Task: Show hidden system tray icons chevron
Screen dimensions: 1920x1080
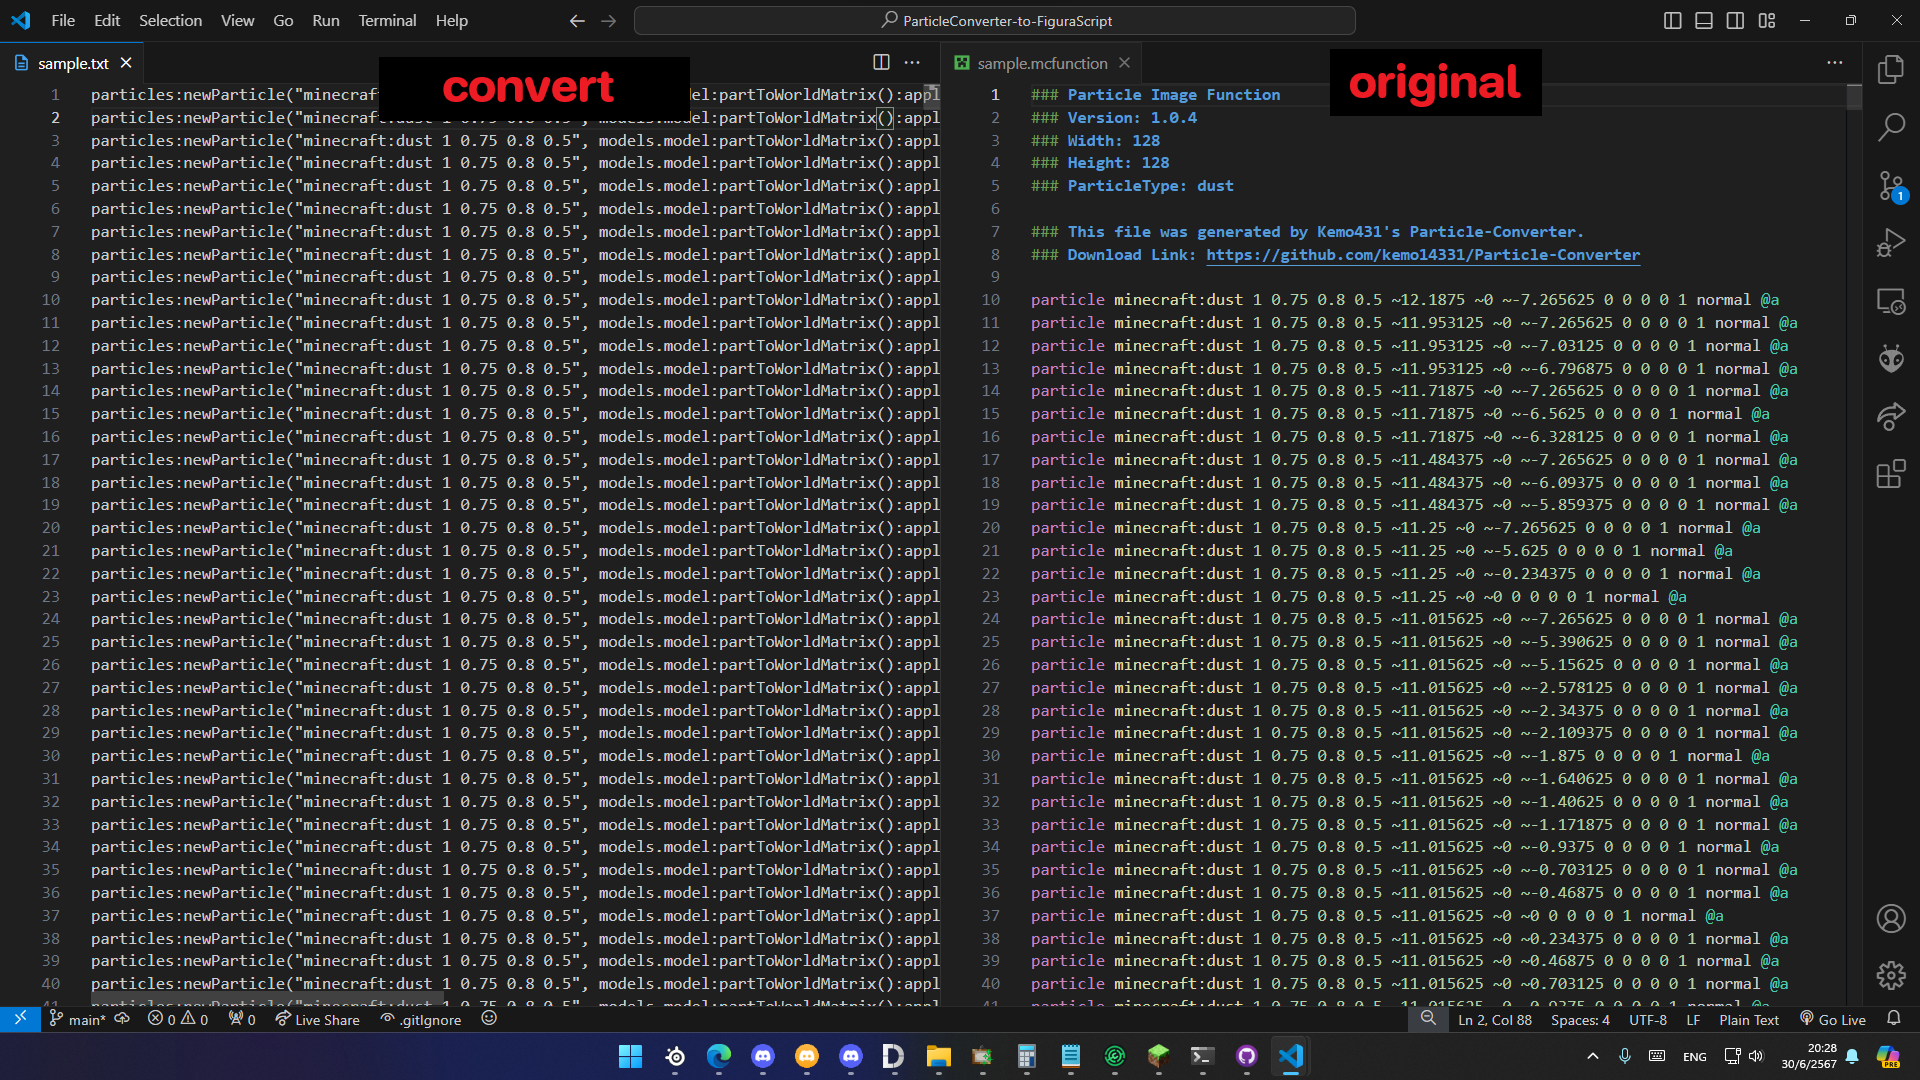Action: (x=1593, y=1056)
